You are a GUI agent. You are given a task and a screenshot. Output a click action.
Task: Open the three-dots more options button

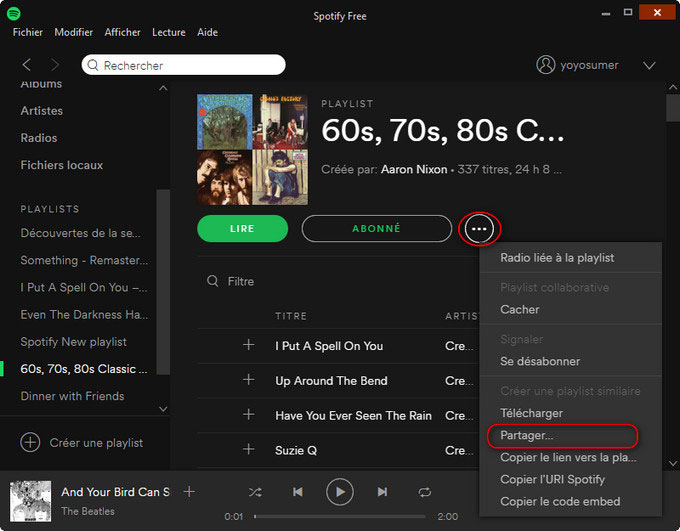[479, 229]
